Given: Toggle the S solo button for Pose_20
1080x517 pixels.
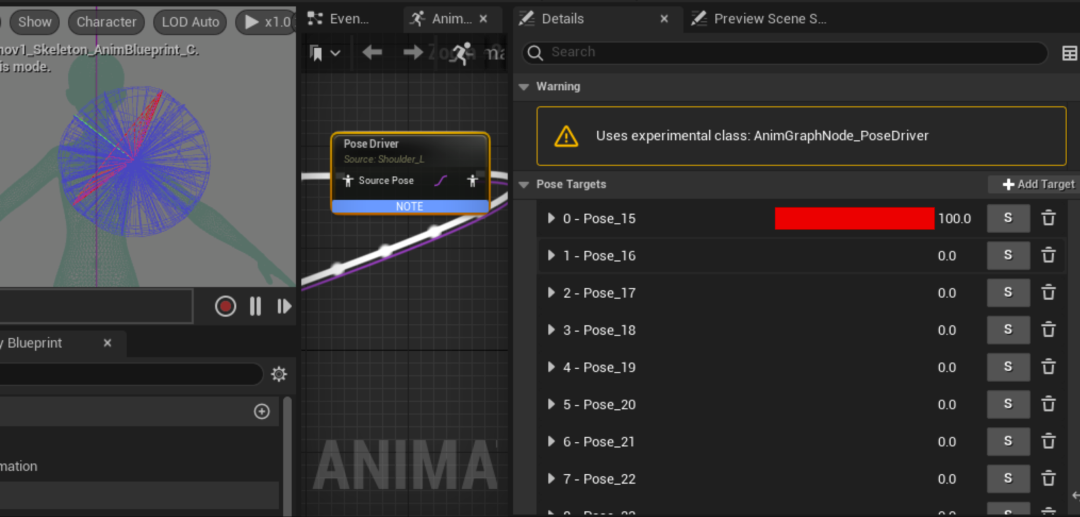Looking at the screenshot, I should 1008,404.
